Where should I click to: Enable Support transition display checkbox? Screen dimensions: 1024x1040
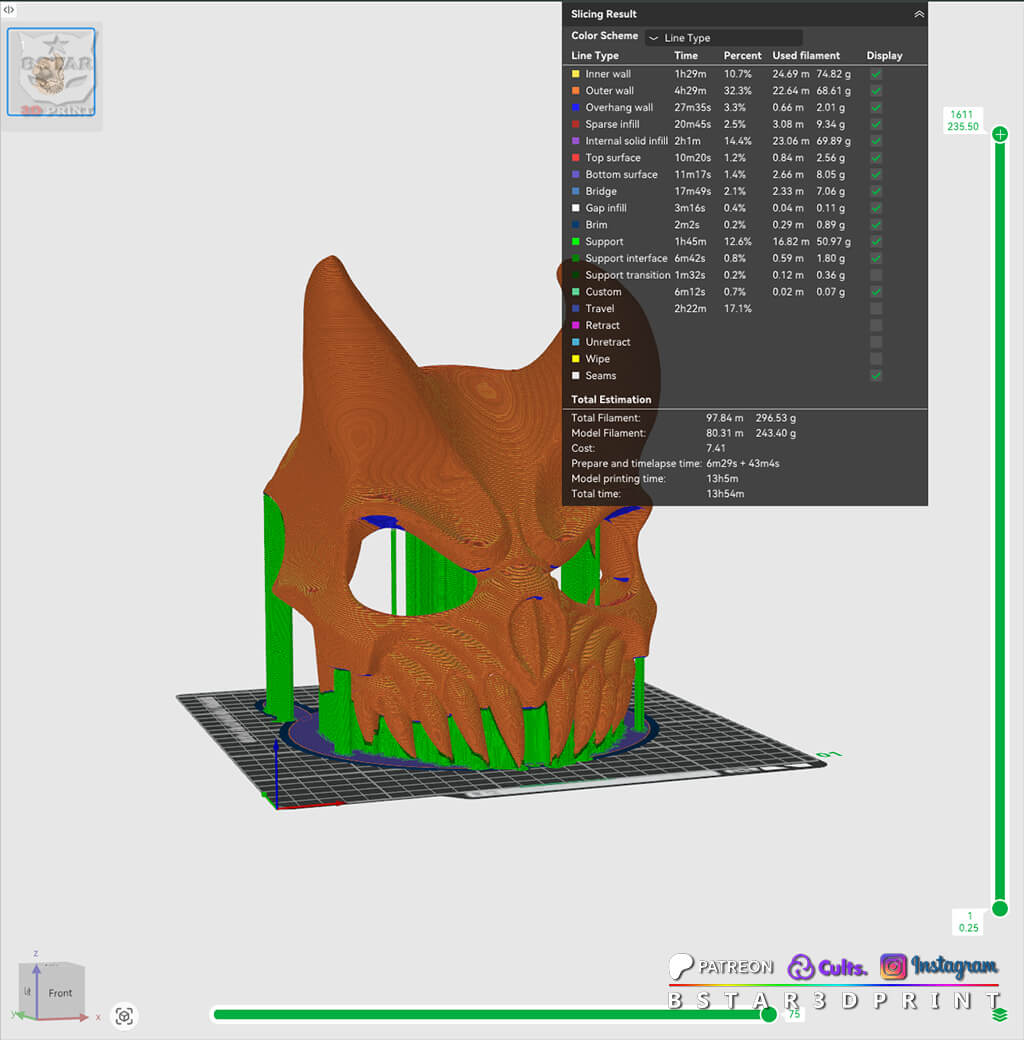[876, 275]
